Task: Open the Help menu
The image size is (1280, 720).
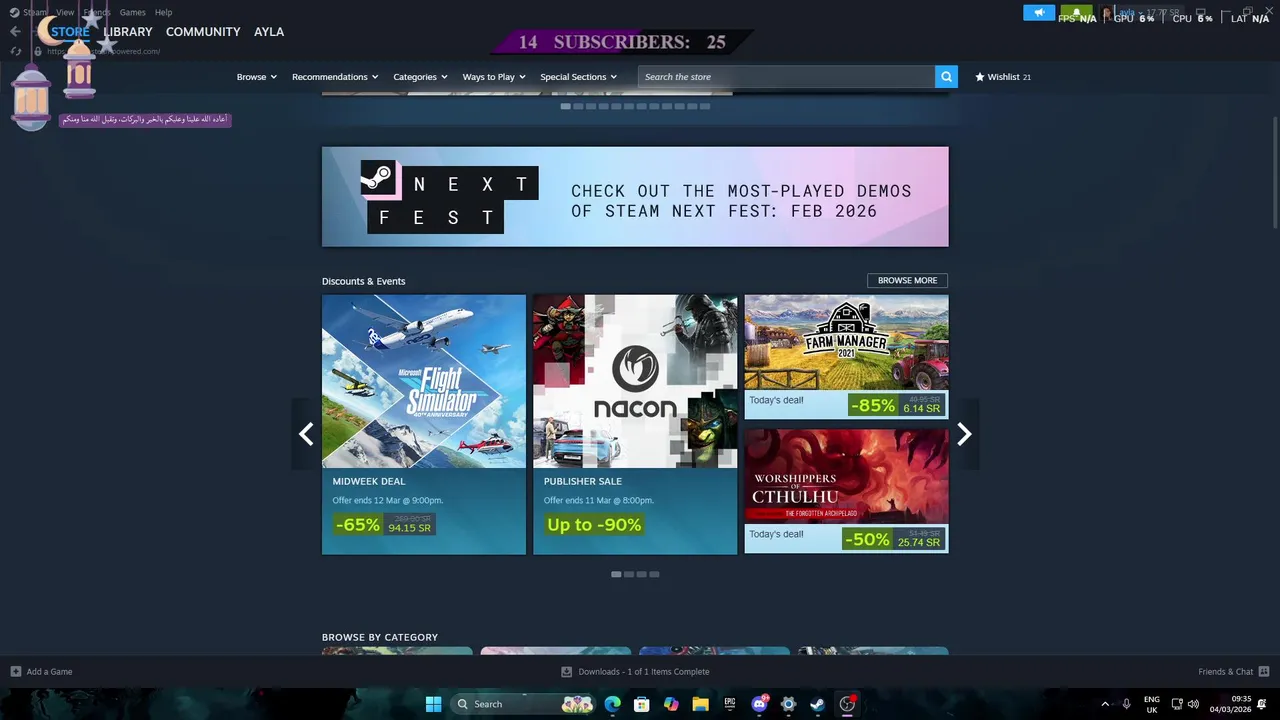Action: (x=163, y=12)
